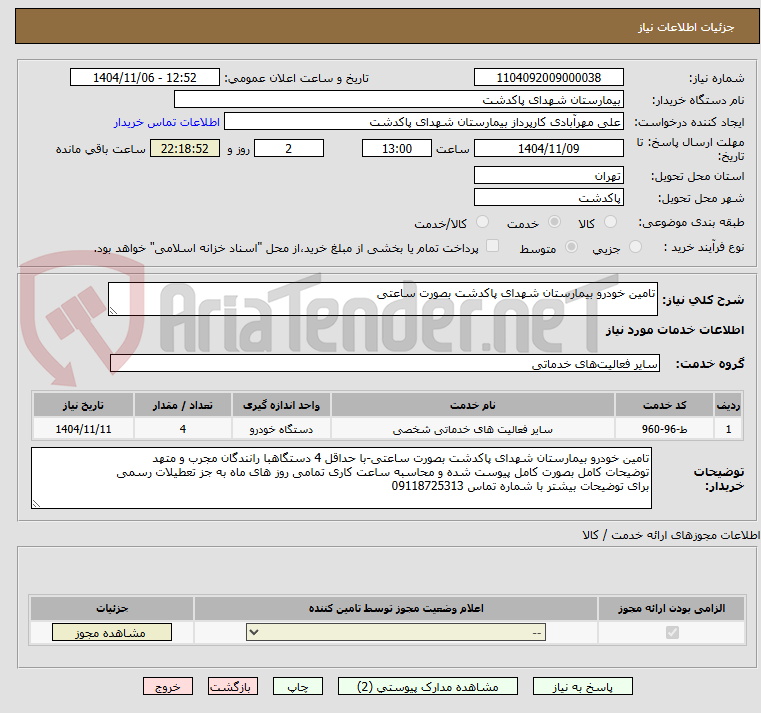The image size is (761, 713).
Task: Click the واحد اندازه گیری column header
Action: 281,405
